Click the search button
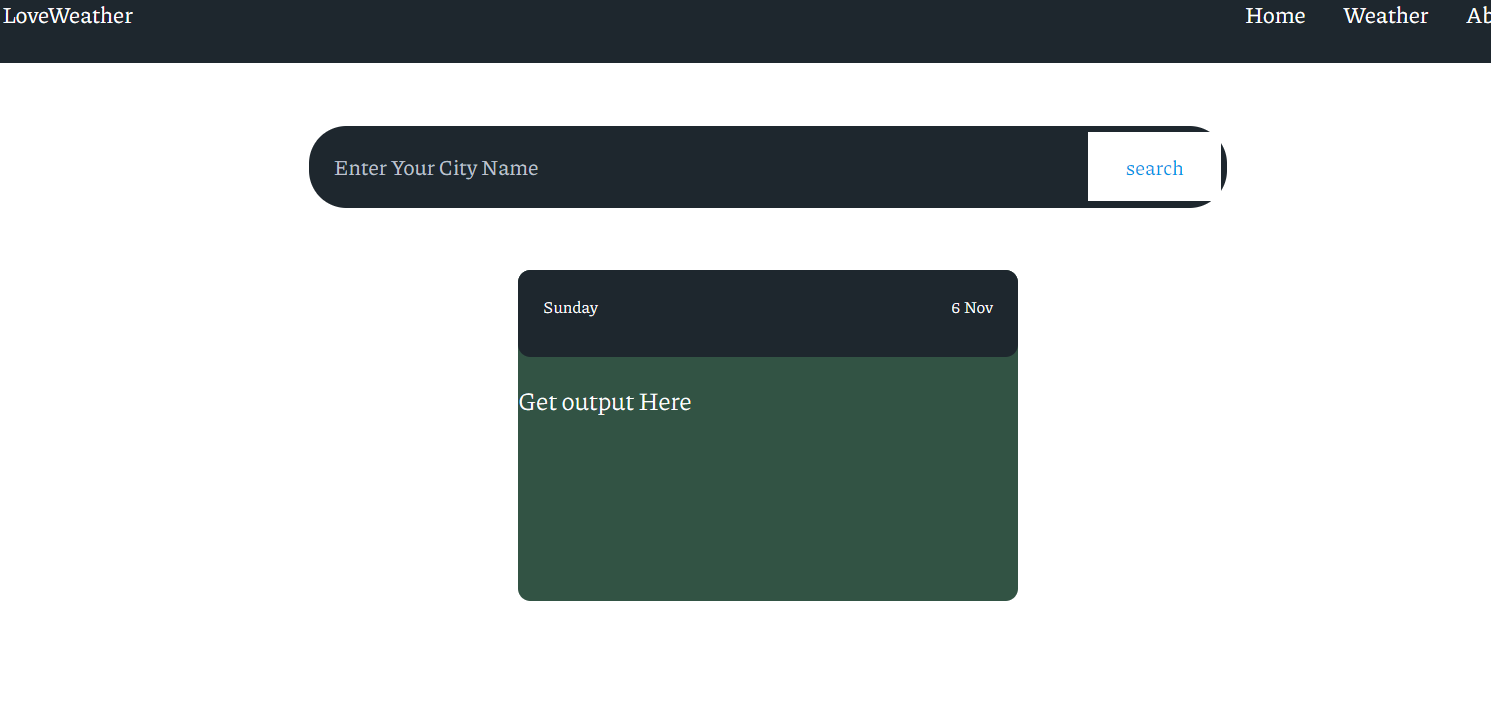The image size is (1491, 705). pyautogui.click(x=1154, y=167)
